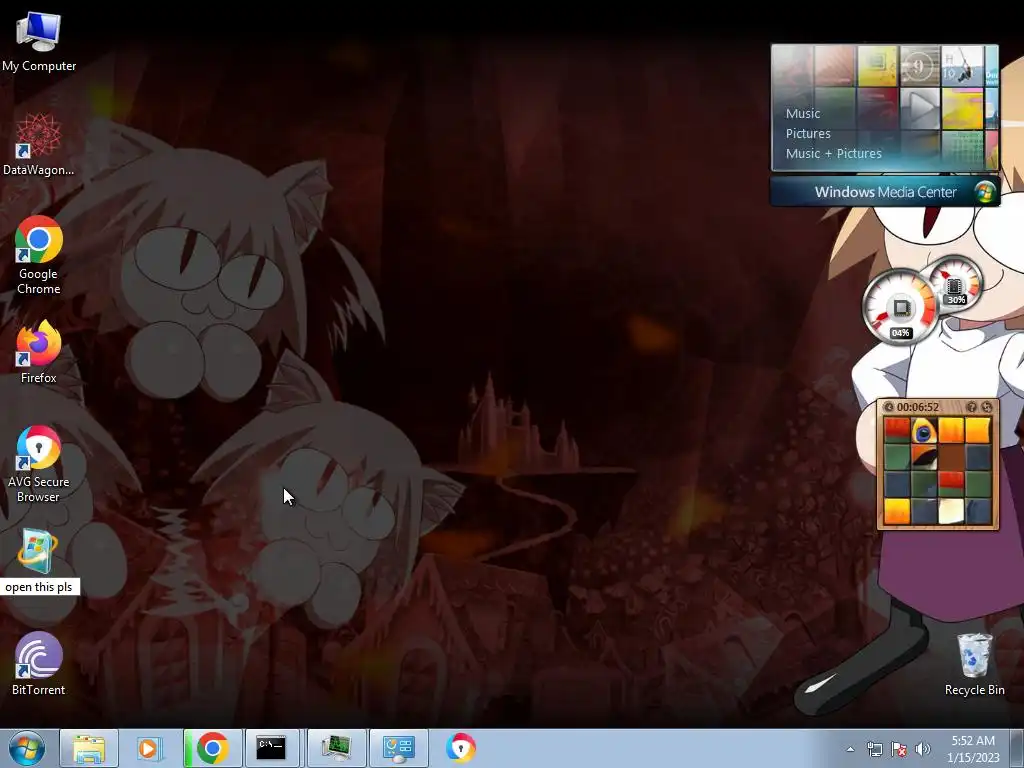Viewport: 1024px width, 768px height.
Task: Open the Action Center flag icon
Action: (x=899, y=749)
